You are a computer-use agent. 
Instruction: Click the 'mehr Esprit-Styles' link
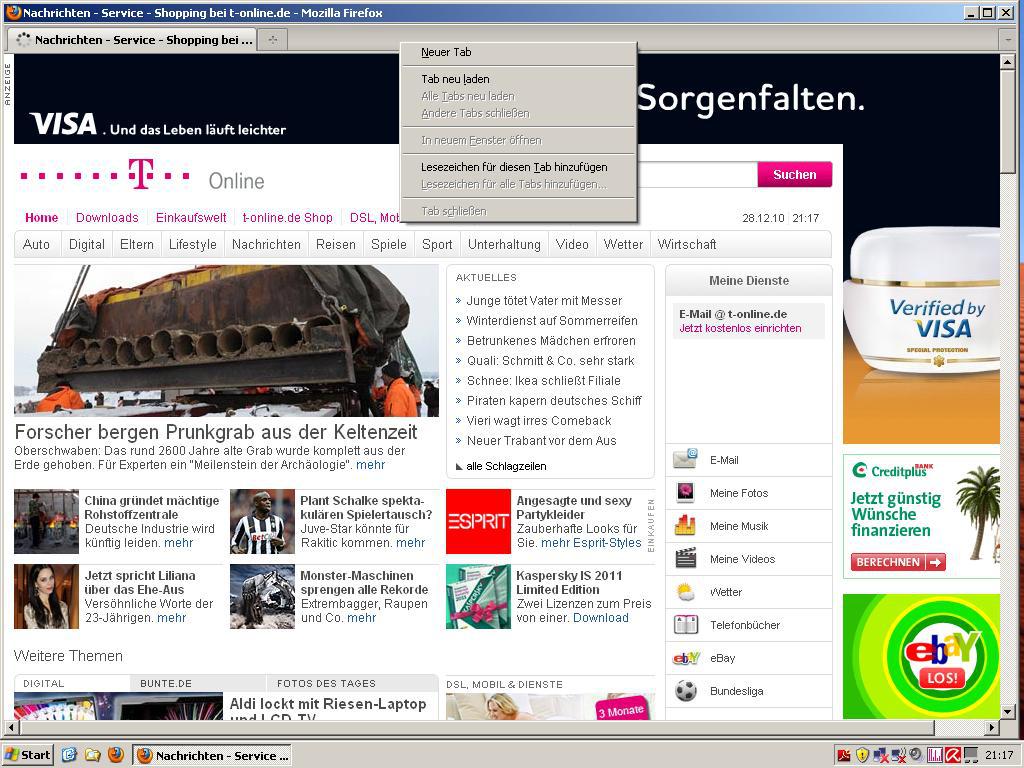coord(591,543)
